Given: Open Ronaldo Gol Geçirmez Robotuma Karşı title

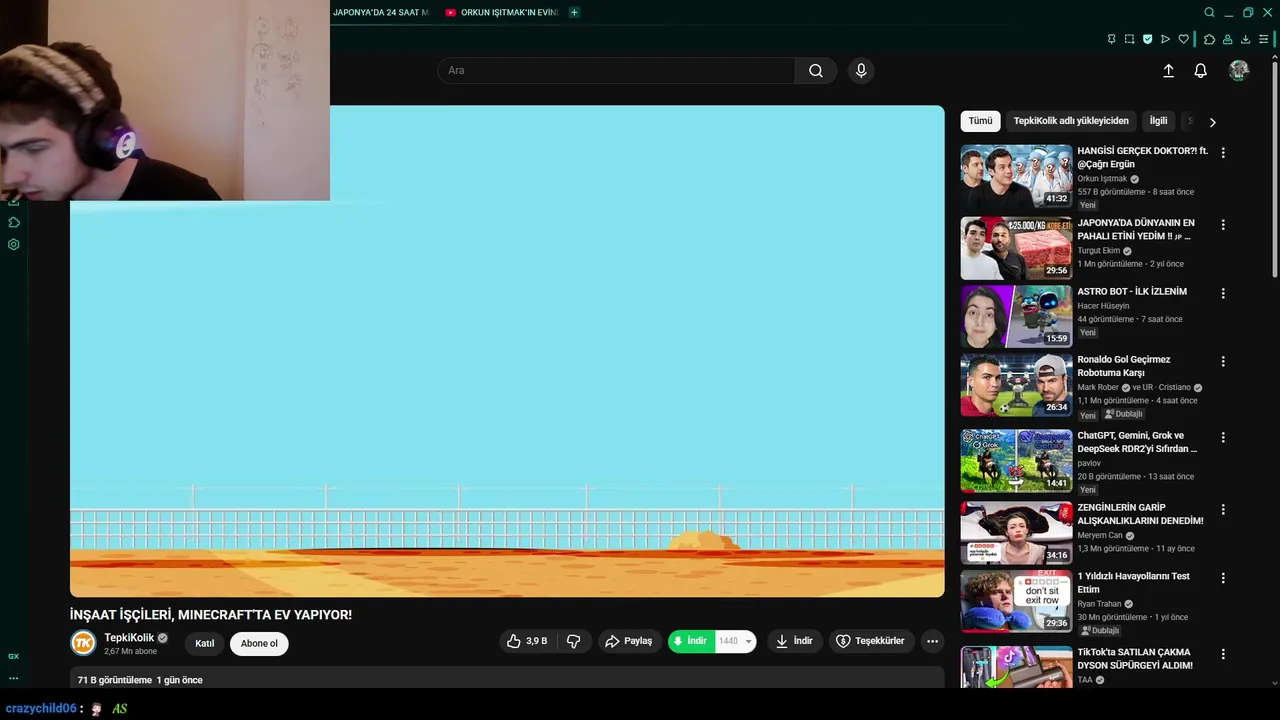Looking at the screenshot, I should [1124, 366].
